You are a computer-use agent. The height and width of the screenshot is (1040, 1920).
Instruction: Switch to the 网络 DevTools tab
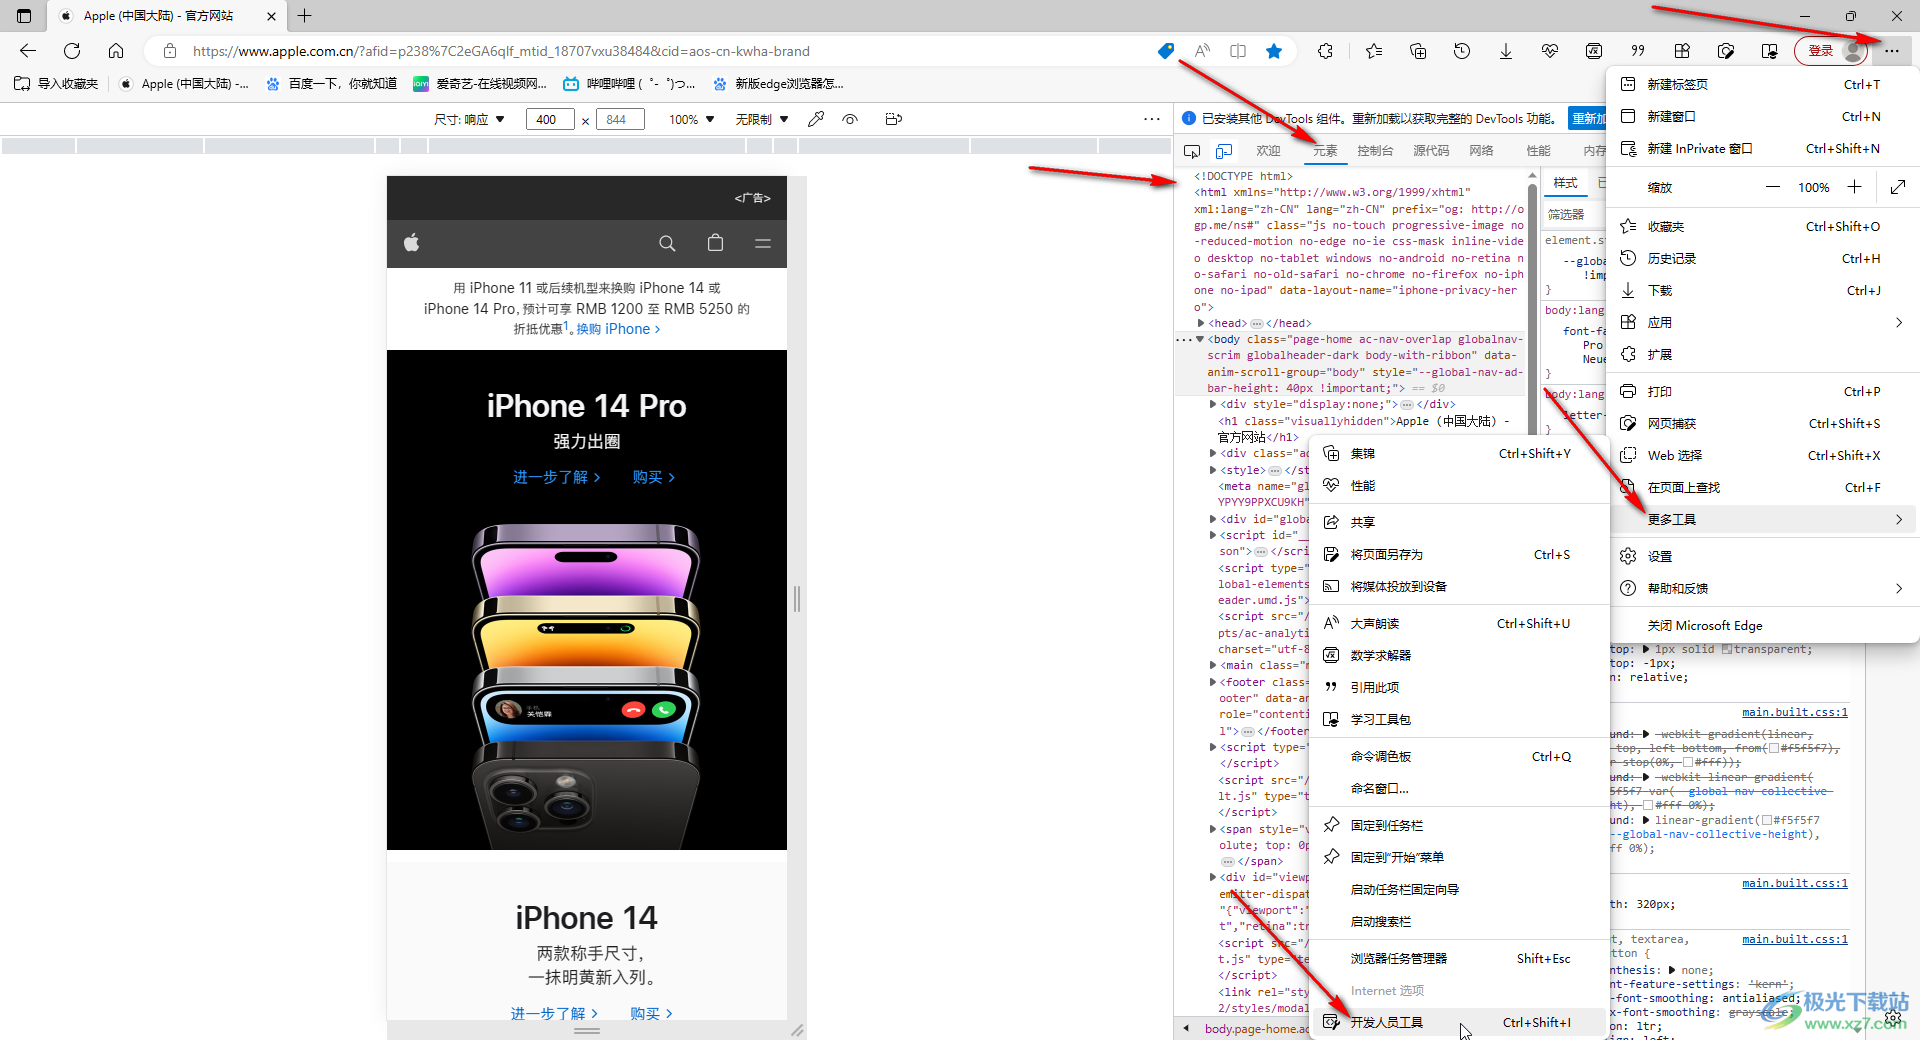(1481, 151)
